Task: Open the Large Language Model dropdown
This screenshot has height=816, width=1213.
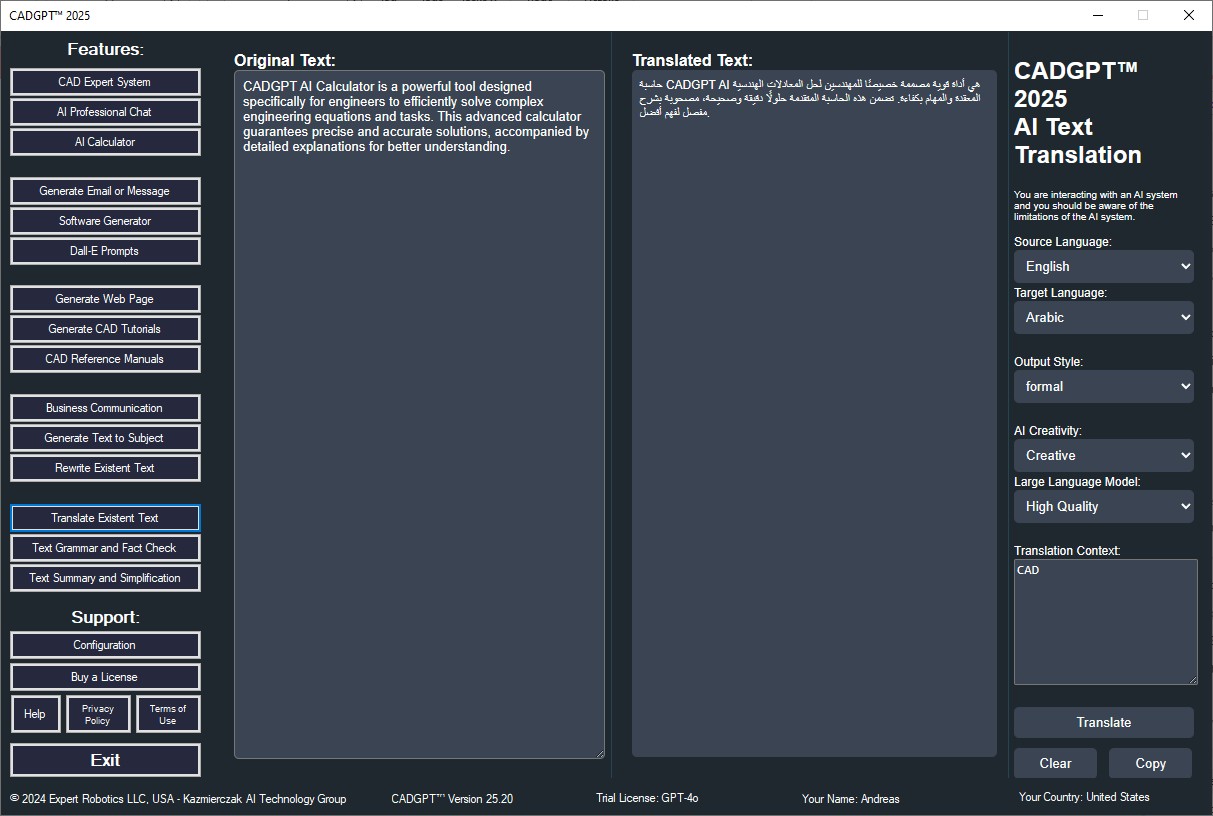Action: (x=1104, y=506)
